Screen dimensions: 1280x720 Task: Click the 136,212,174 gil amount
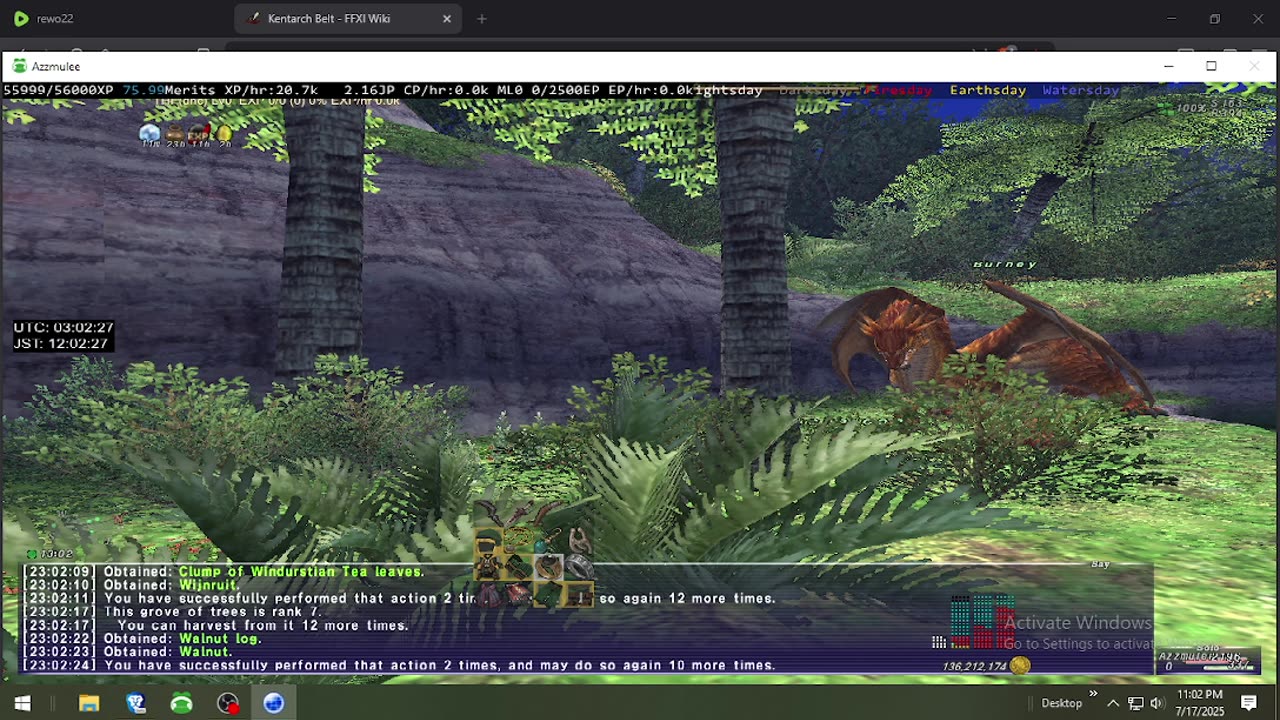[974, 666]
